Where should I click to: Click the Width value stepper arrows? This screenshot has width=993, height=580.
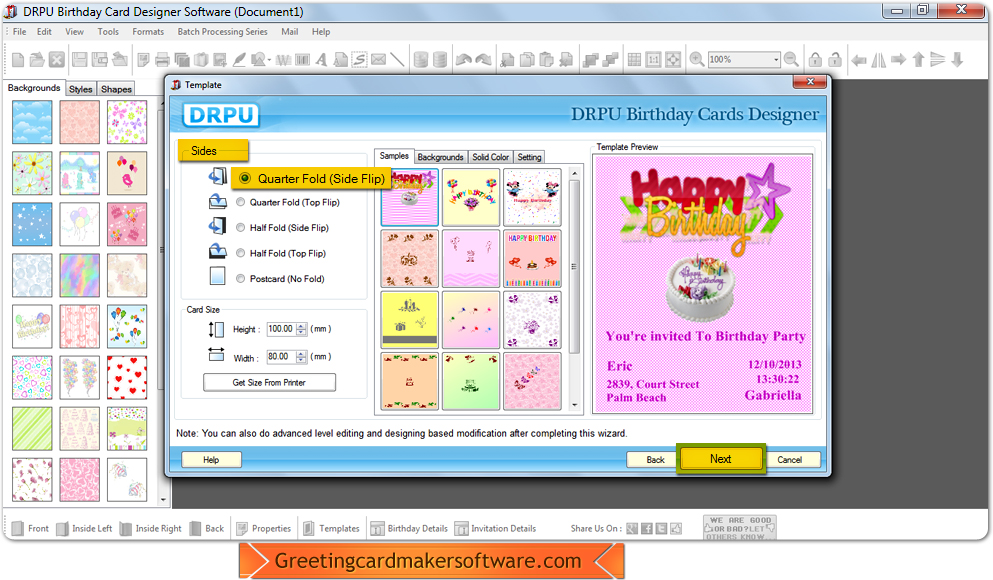301,357
